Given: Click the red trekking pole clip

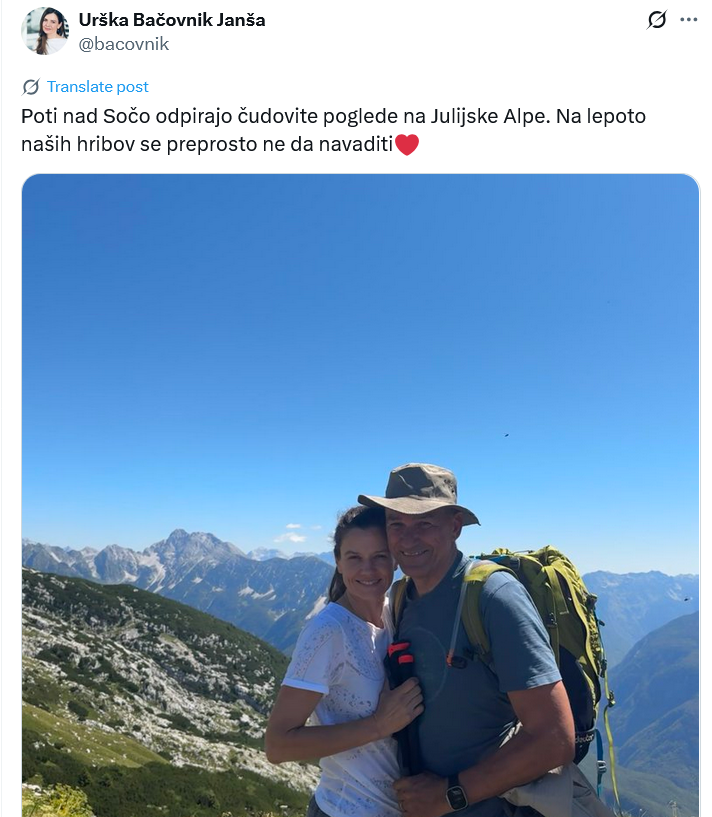Looking at the screenshot, I should coord(401,654).
